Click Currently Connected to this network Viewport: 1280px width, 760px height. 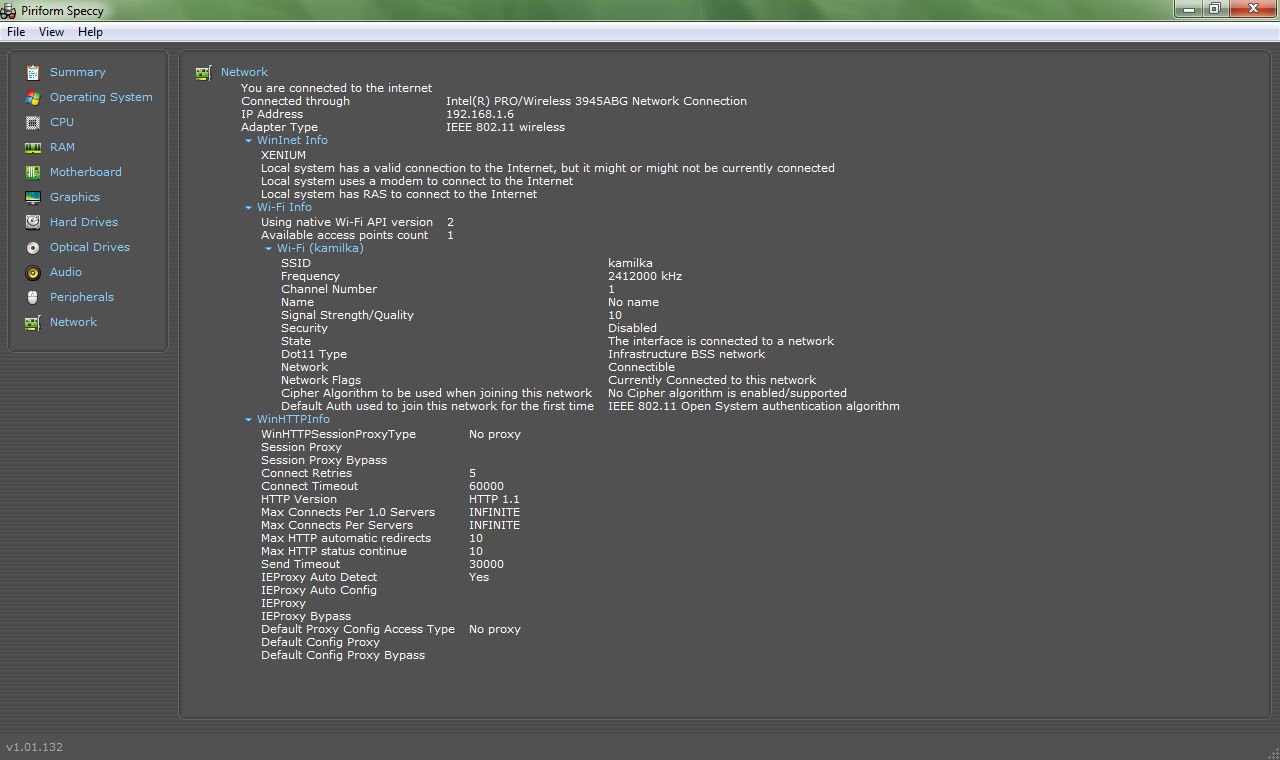click(712, 380)
